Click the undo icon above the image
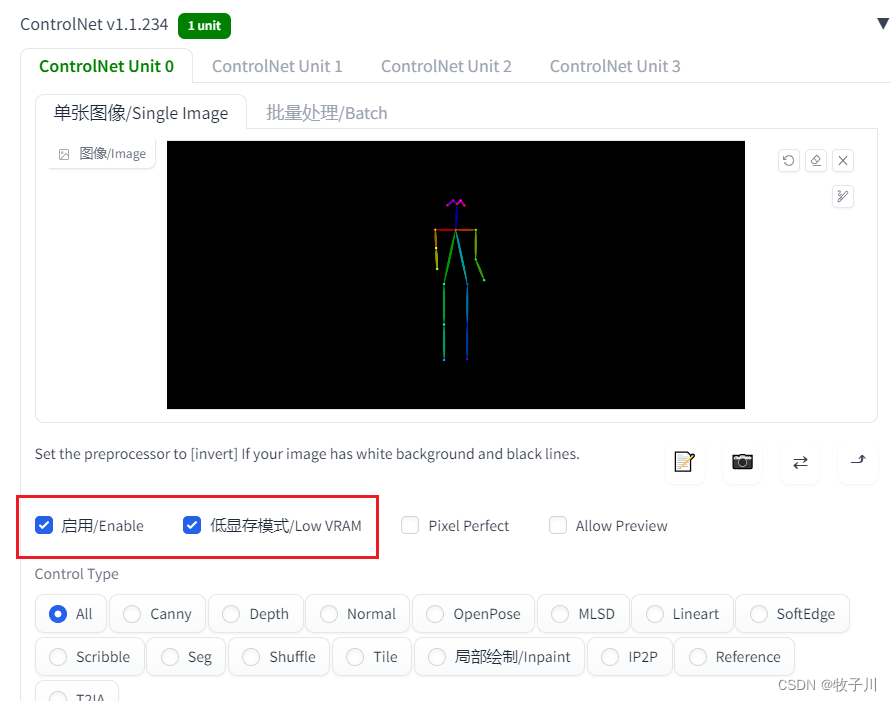Image resolution: width=891 pixels, height=701 pixels. (x=789, y=161)
